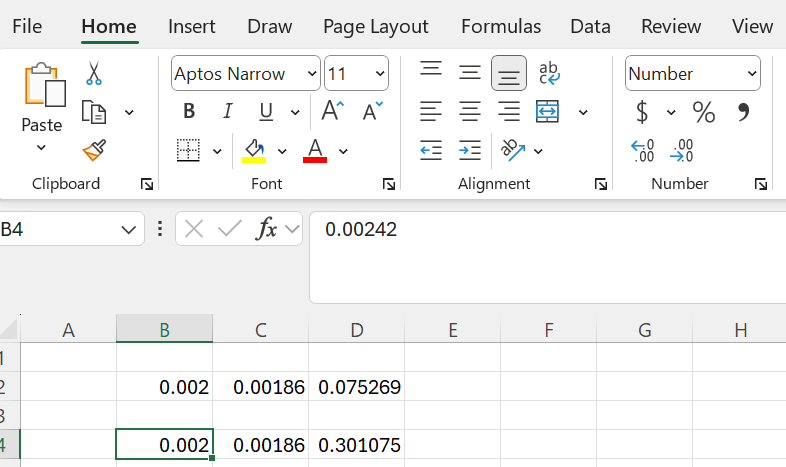Open the Page Layout tab

(x=375, y=27)
